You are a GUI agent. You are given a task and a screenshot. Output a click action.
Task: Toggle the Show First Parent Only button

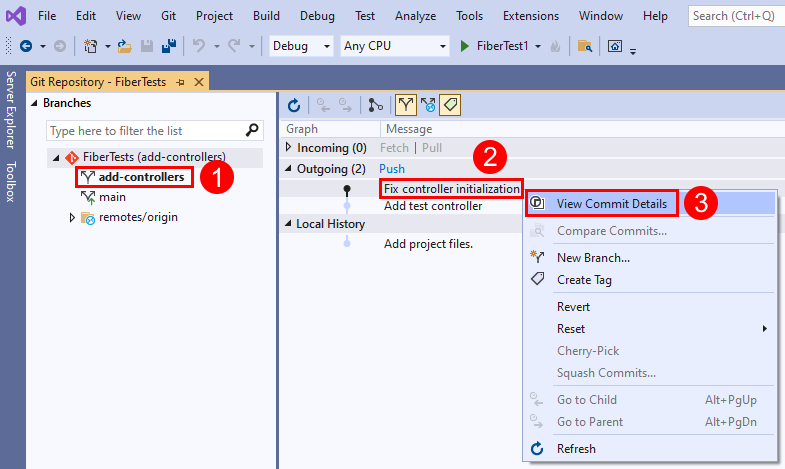pyautogui.click(x=406, y=104)
